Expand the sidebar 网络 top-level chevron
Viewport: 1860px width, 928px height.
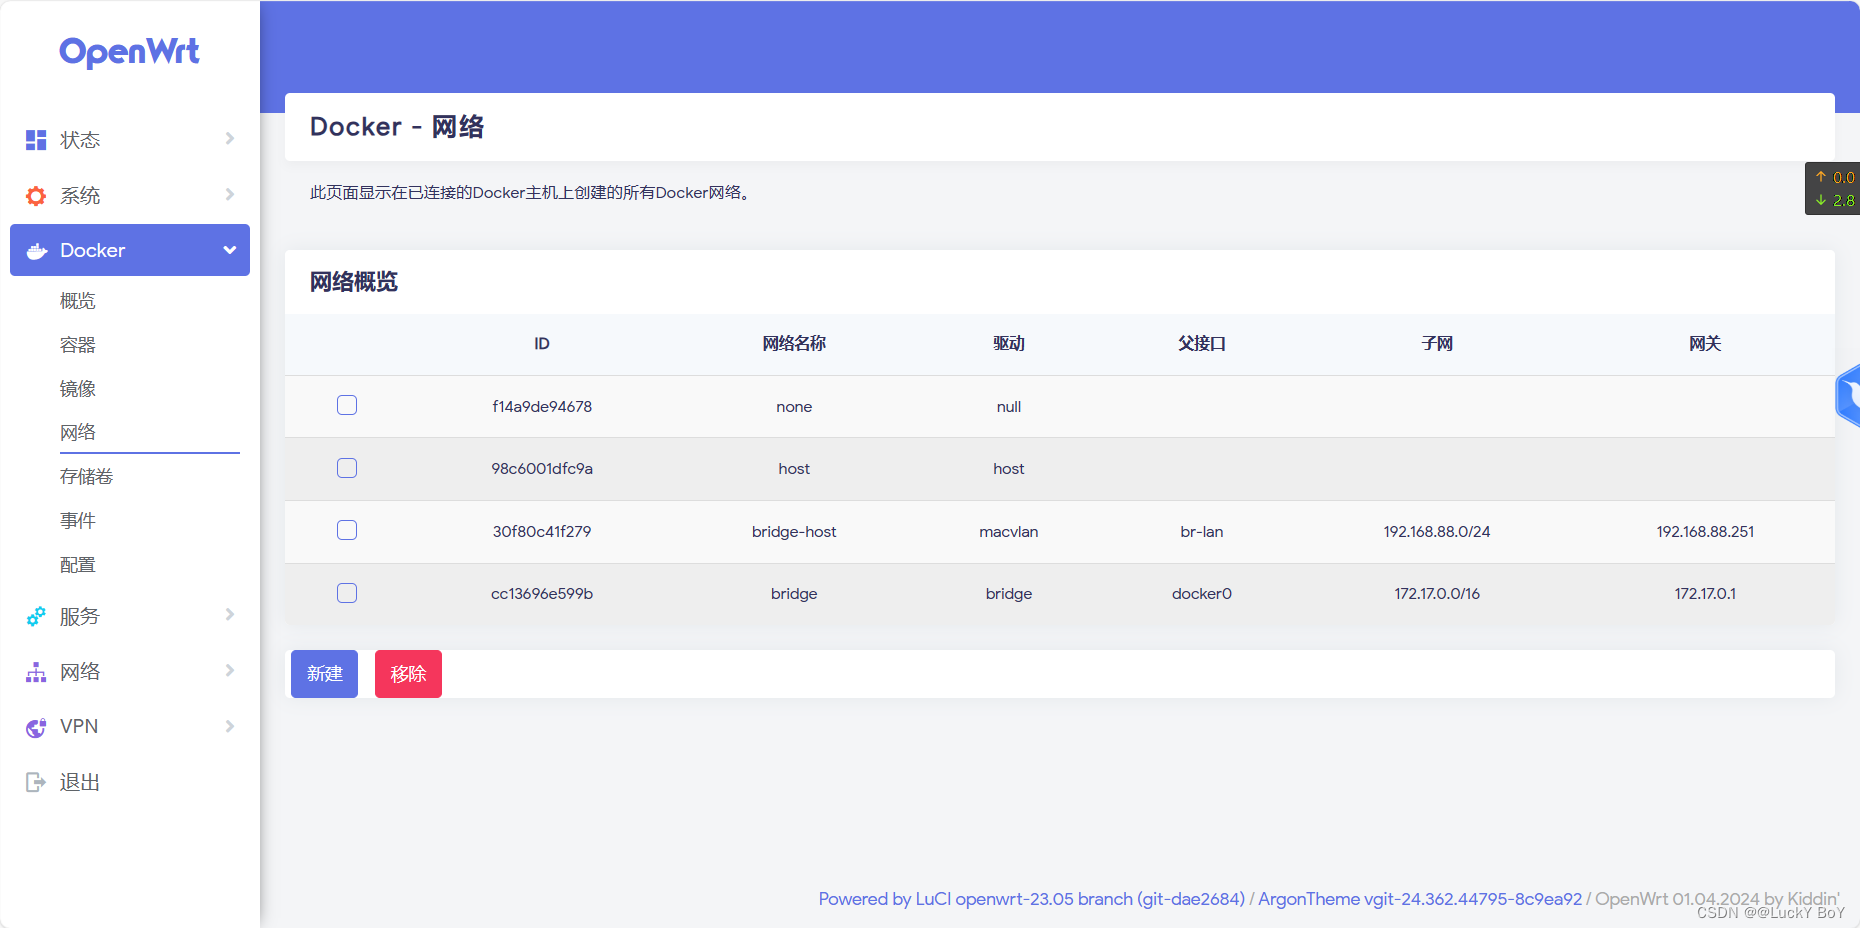coord(229,671)
